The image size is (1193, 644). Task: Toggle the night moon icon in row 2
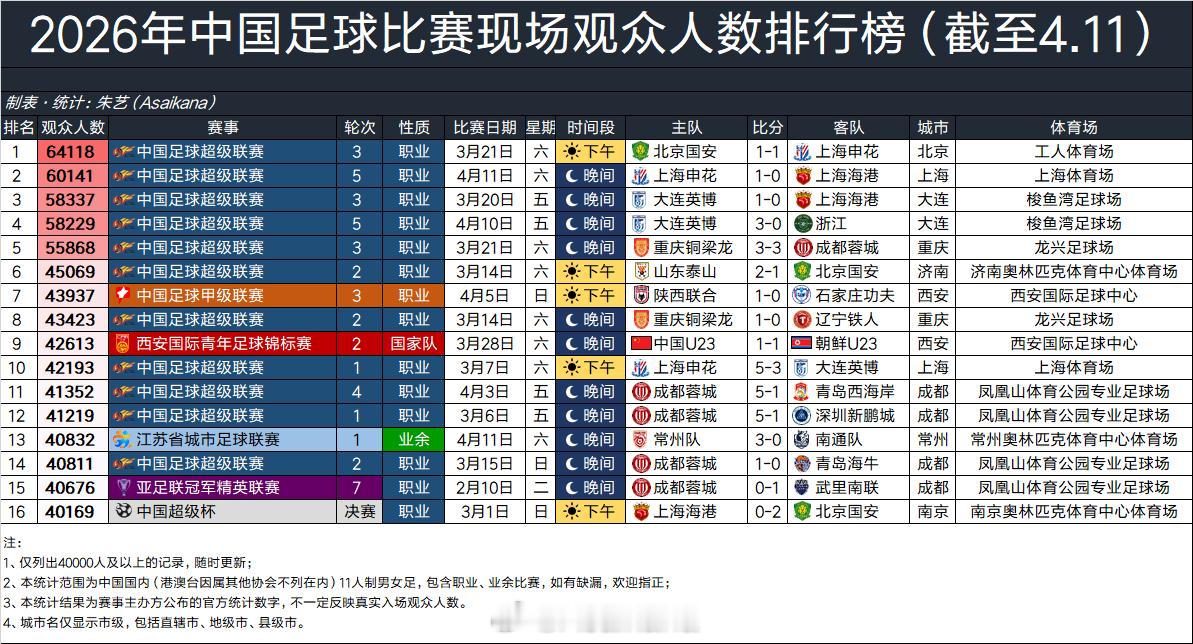pos(570,175)
